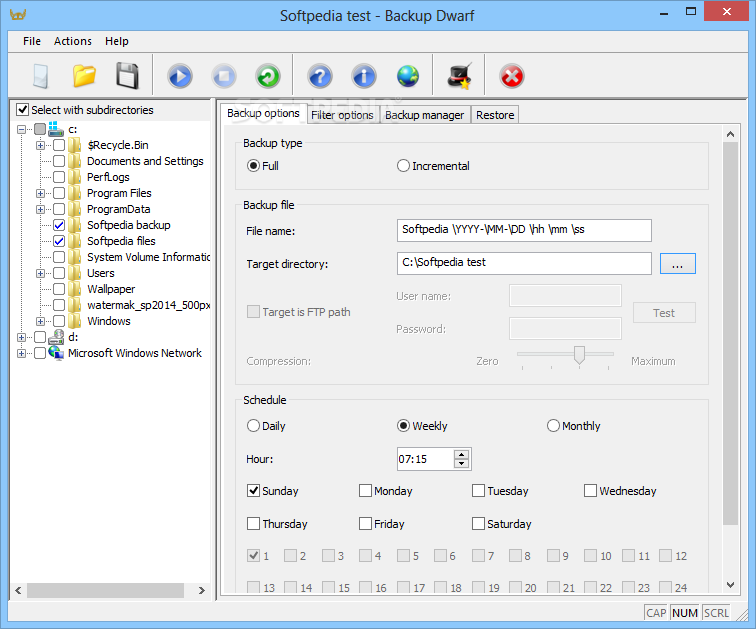Click the Backup options tab
This screenshot has height=629, width=756.
pos(263,113)
